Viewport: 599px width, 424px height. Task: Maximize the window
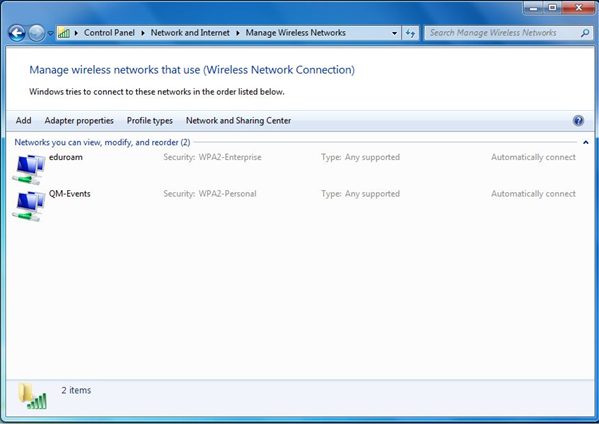552,8
